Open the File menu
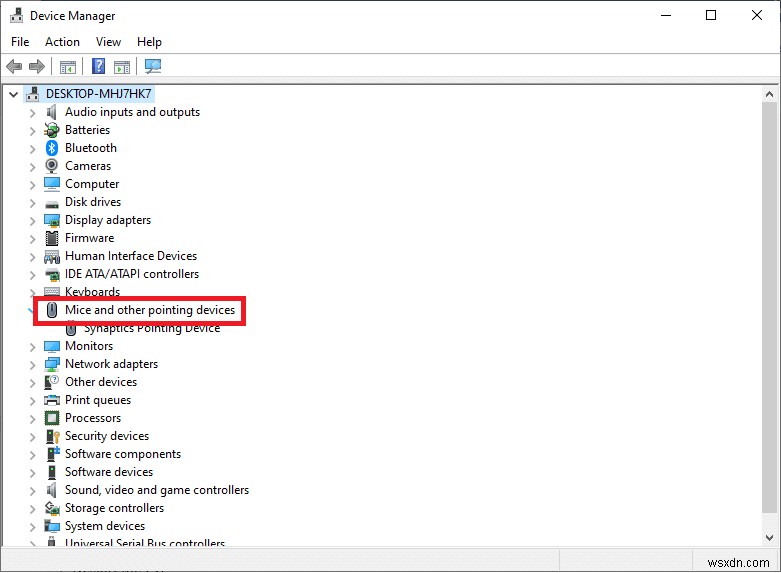781x573 pixels. (x=20, y=42)
